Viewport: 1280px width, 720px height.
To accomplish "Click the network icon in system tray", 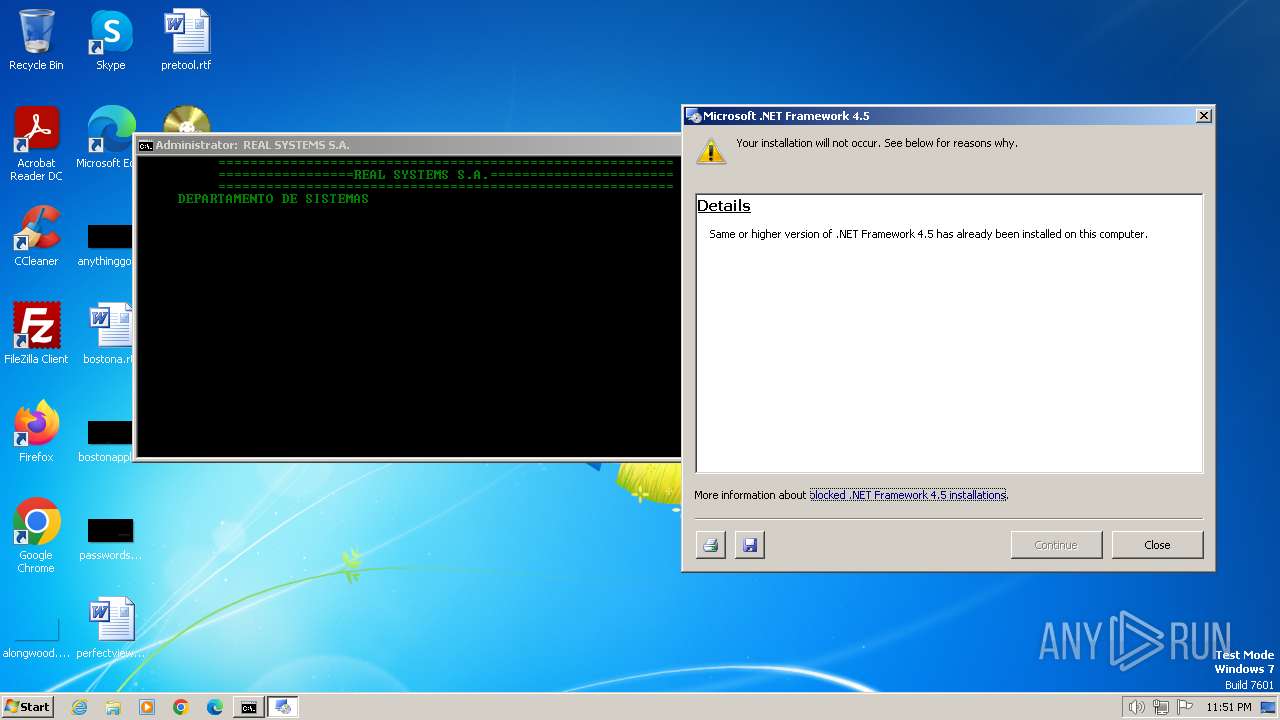I will 1161,707.
